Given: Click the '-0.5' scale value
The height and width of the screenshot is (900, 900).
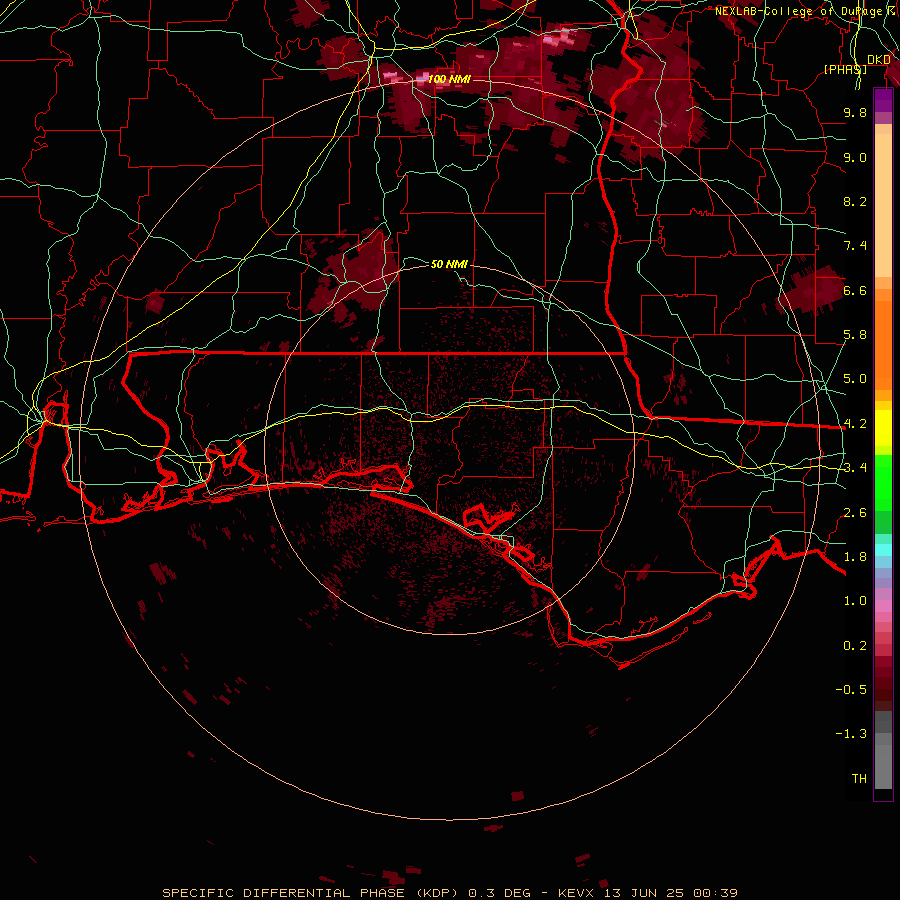Looking at the screenshot, I should pos(851,690).
